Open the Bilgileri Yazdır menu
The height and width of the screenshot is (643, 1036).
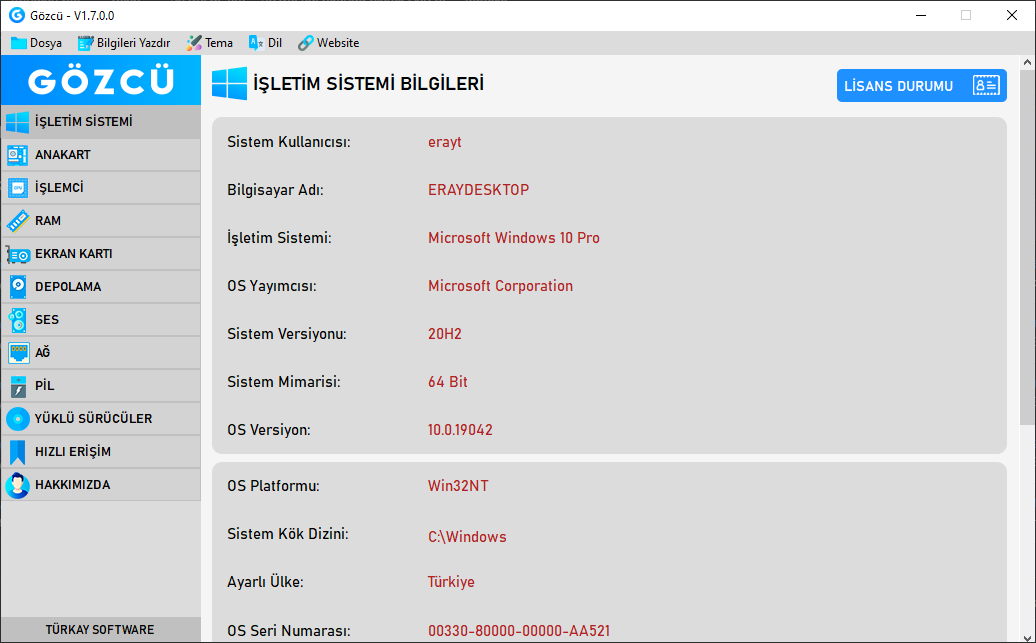(124, 43)
